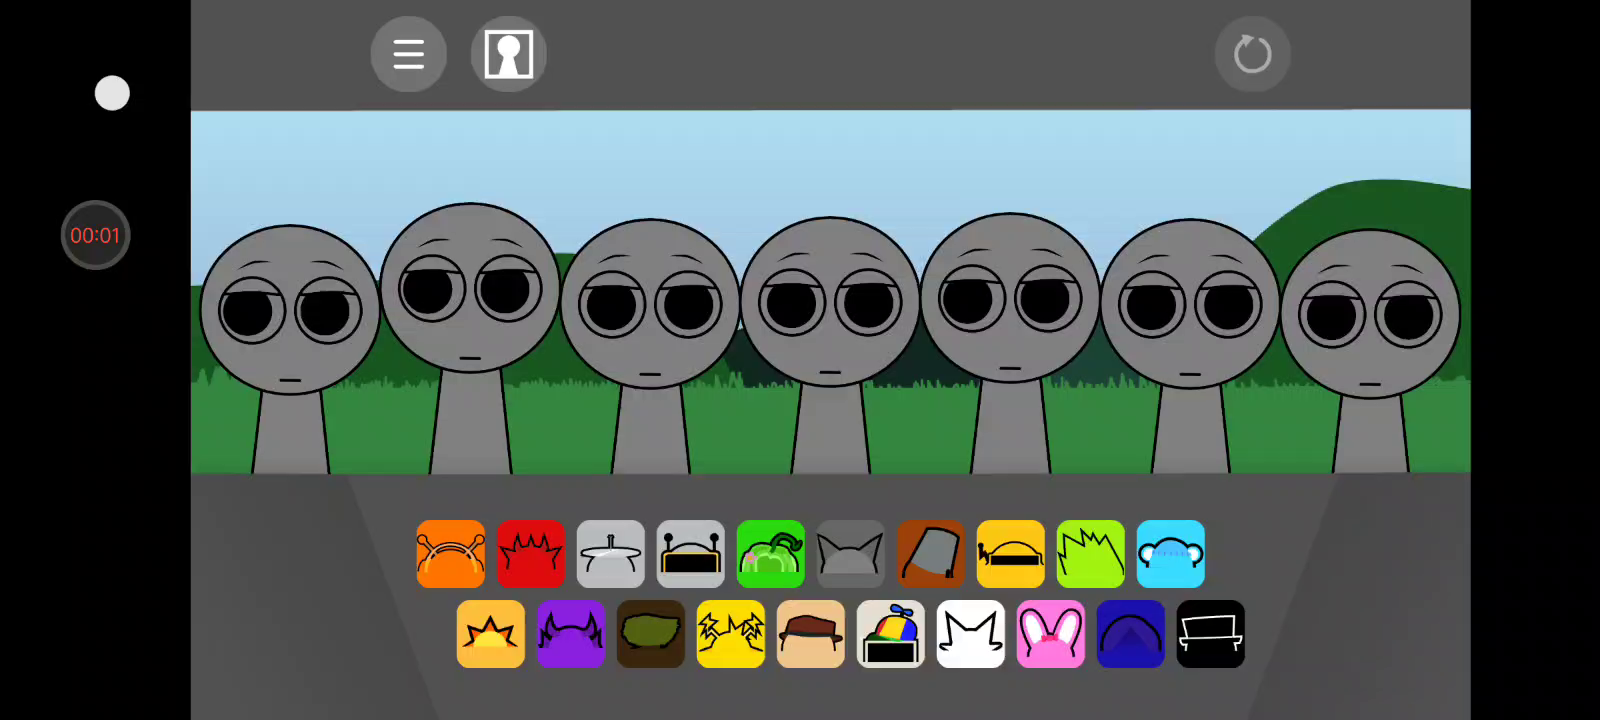Tap the 00:01 recording timer
1600x720 pixels.
(96, 235)
